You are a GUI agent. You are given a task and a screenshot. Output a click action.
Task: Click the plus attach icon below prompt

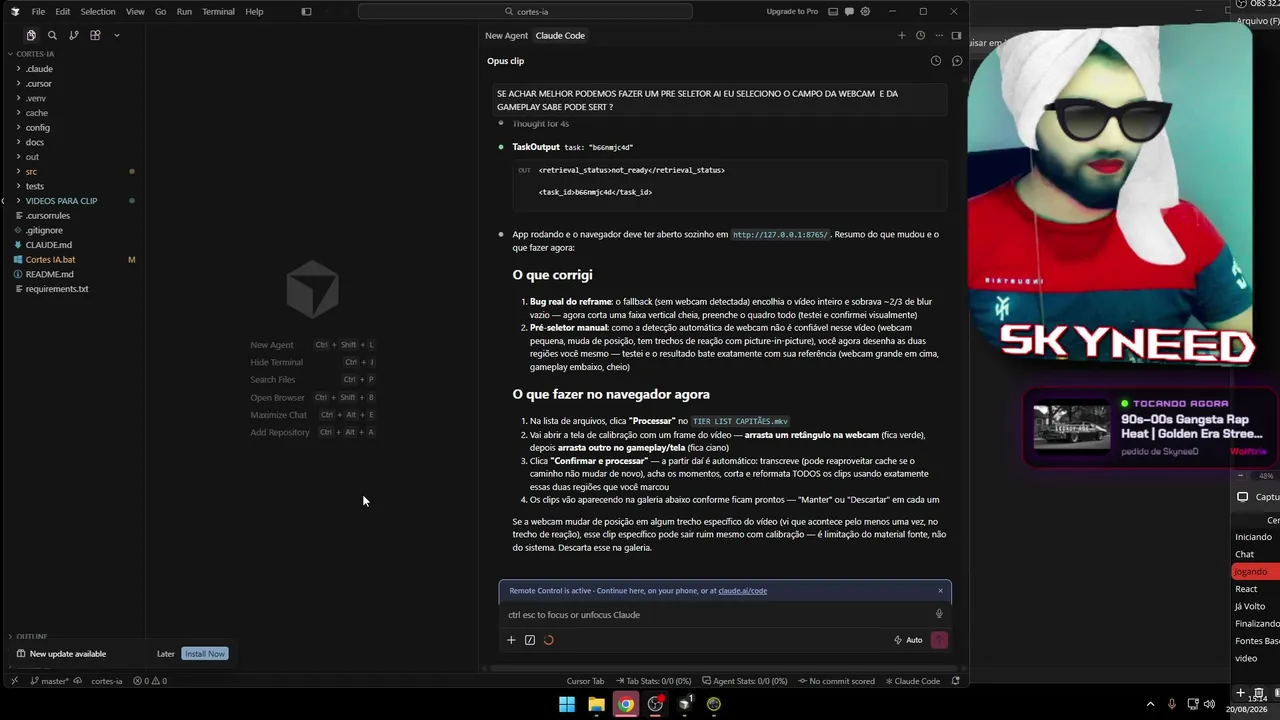pos(511,640)
